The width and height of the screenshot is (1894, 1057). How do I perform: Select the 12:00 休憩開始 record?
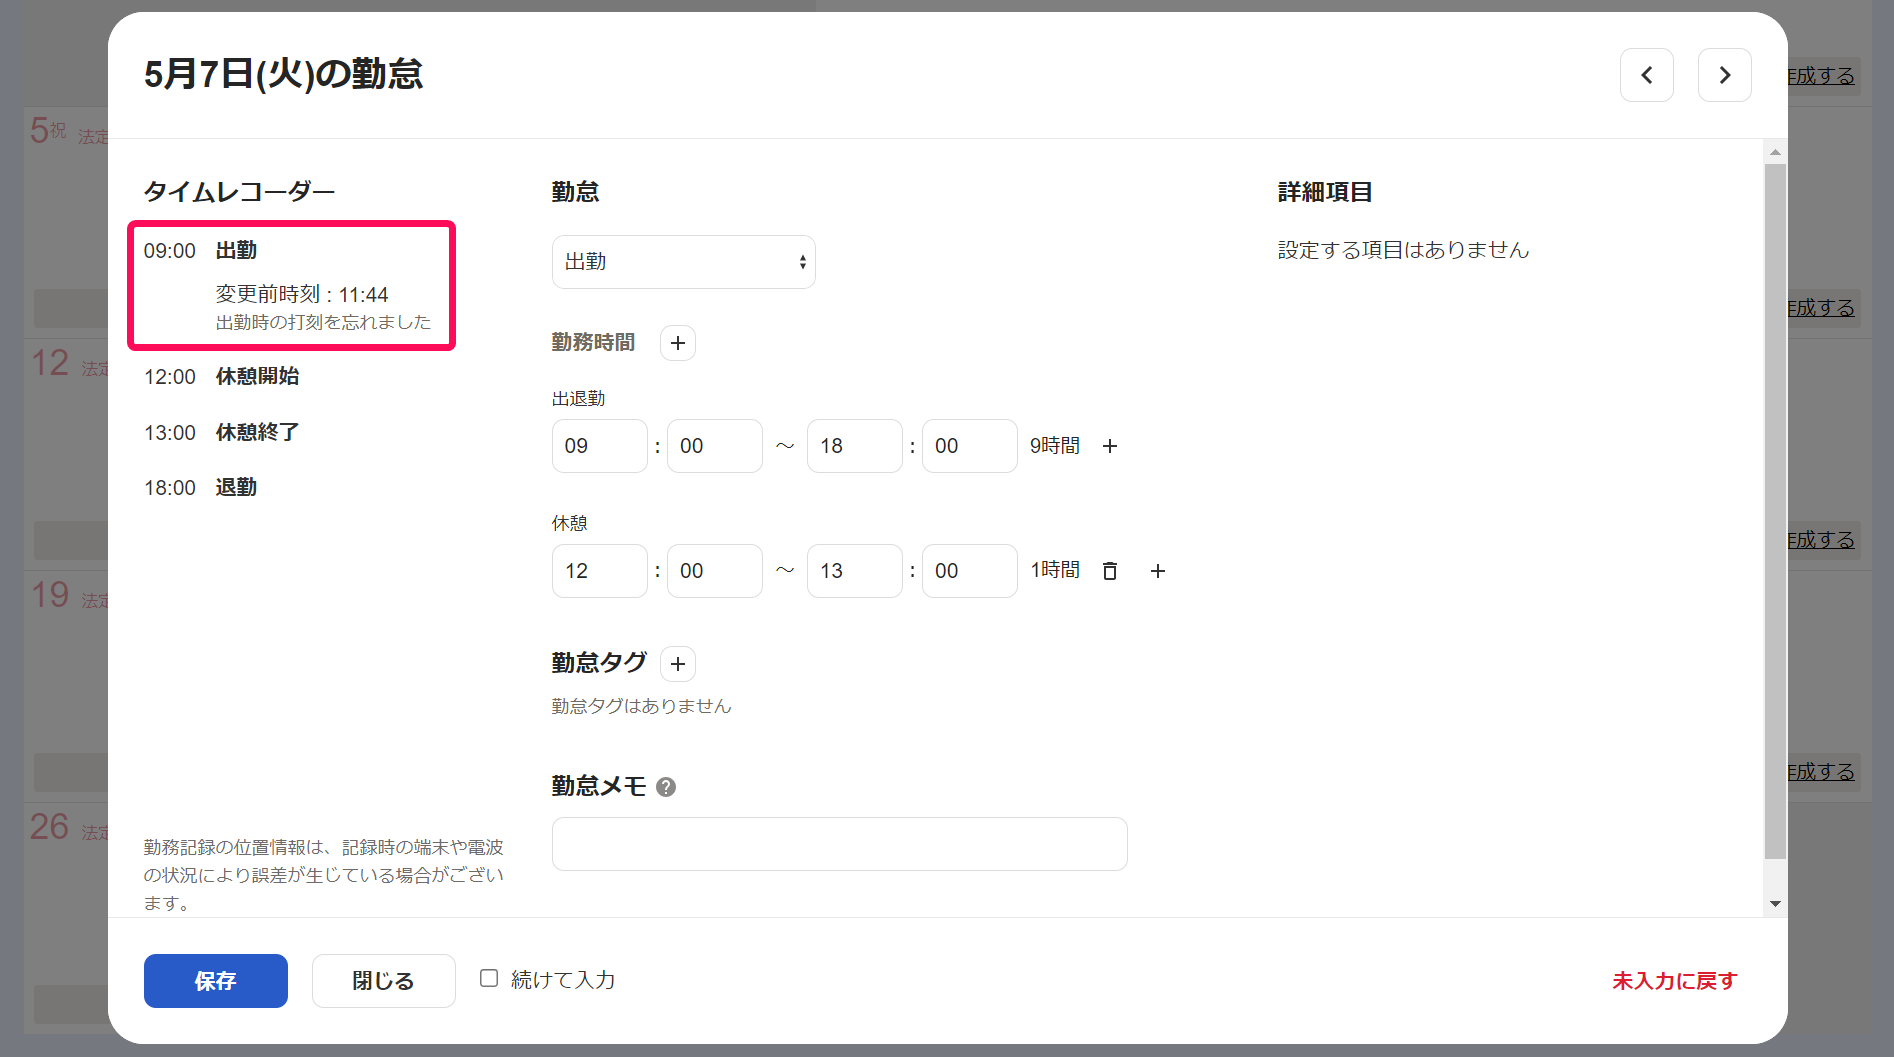click(x=222, y=377)
